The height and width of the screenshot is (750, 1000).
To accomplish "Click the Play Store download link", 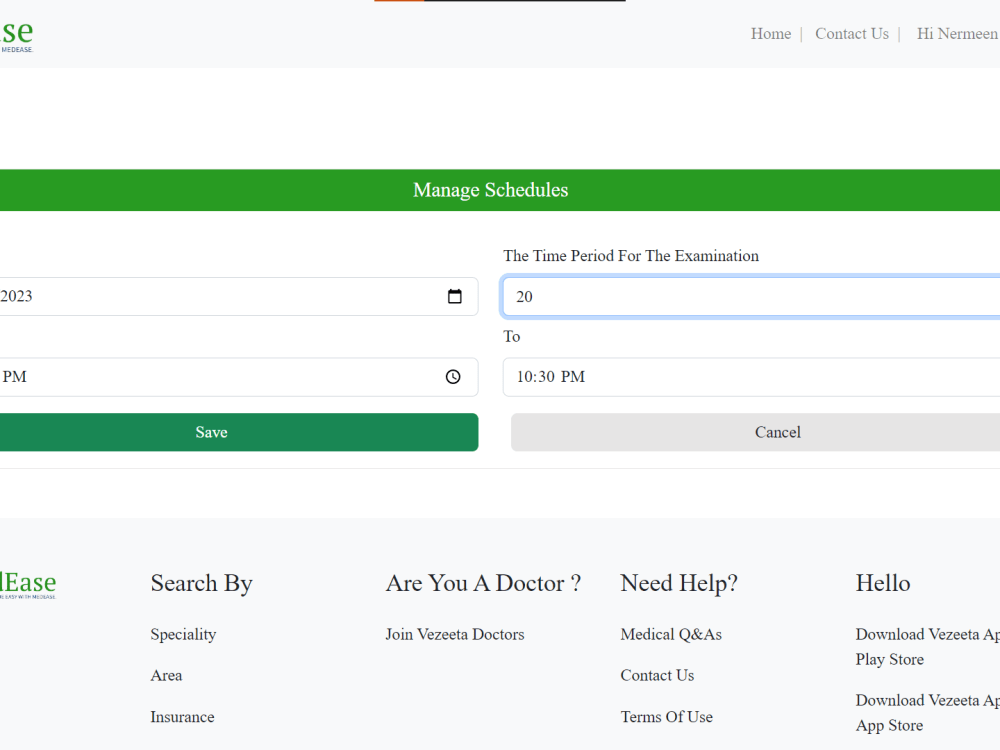I will (x=927, y=647).
